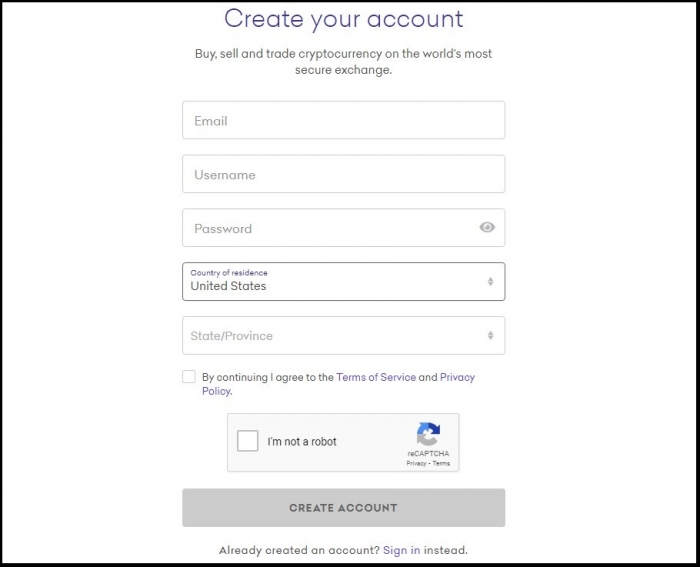Click the arrows beside United States
700x567 pixels.
pos(490,281)
